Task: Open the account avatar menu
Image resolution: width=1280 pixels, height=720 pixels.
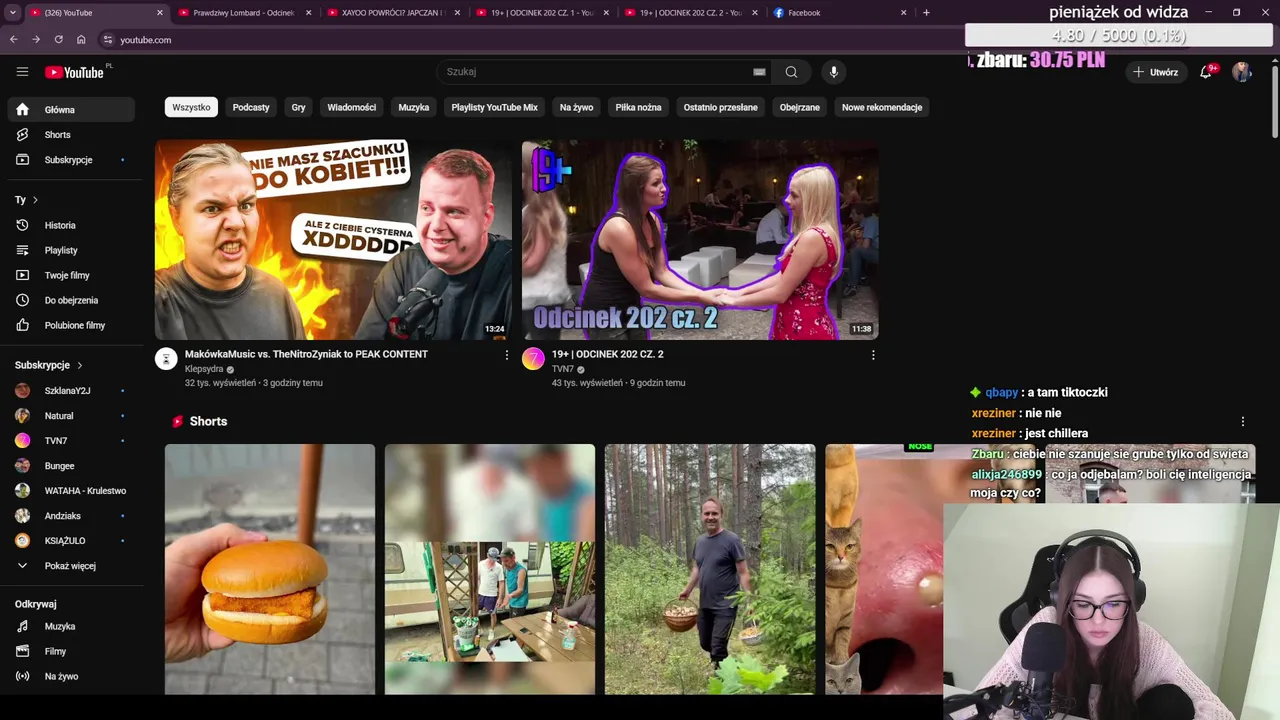Action: tap(1242, 72)
